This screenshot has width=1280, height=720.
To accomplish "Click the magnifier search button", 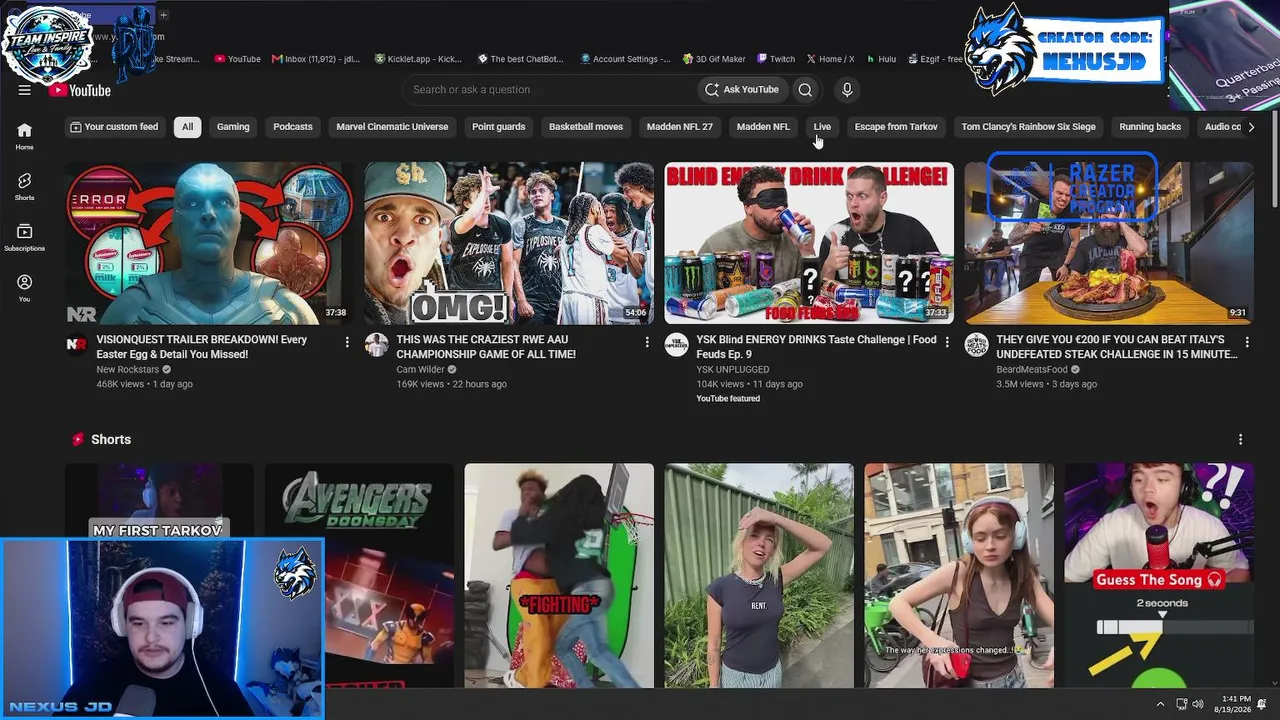I will point(805,90).
